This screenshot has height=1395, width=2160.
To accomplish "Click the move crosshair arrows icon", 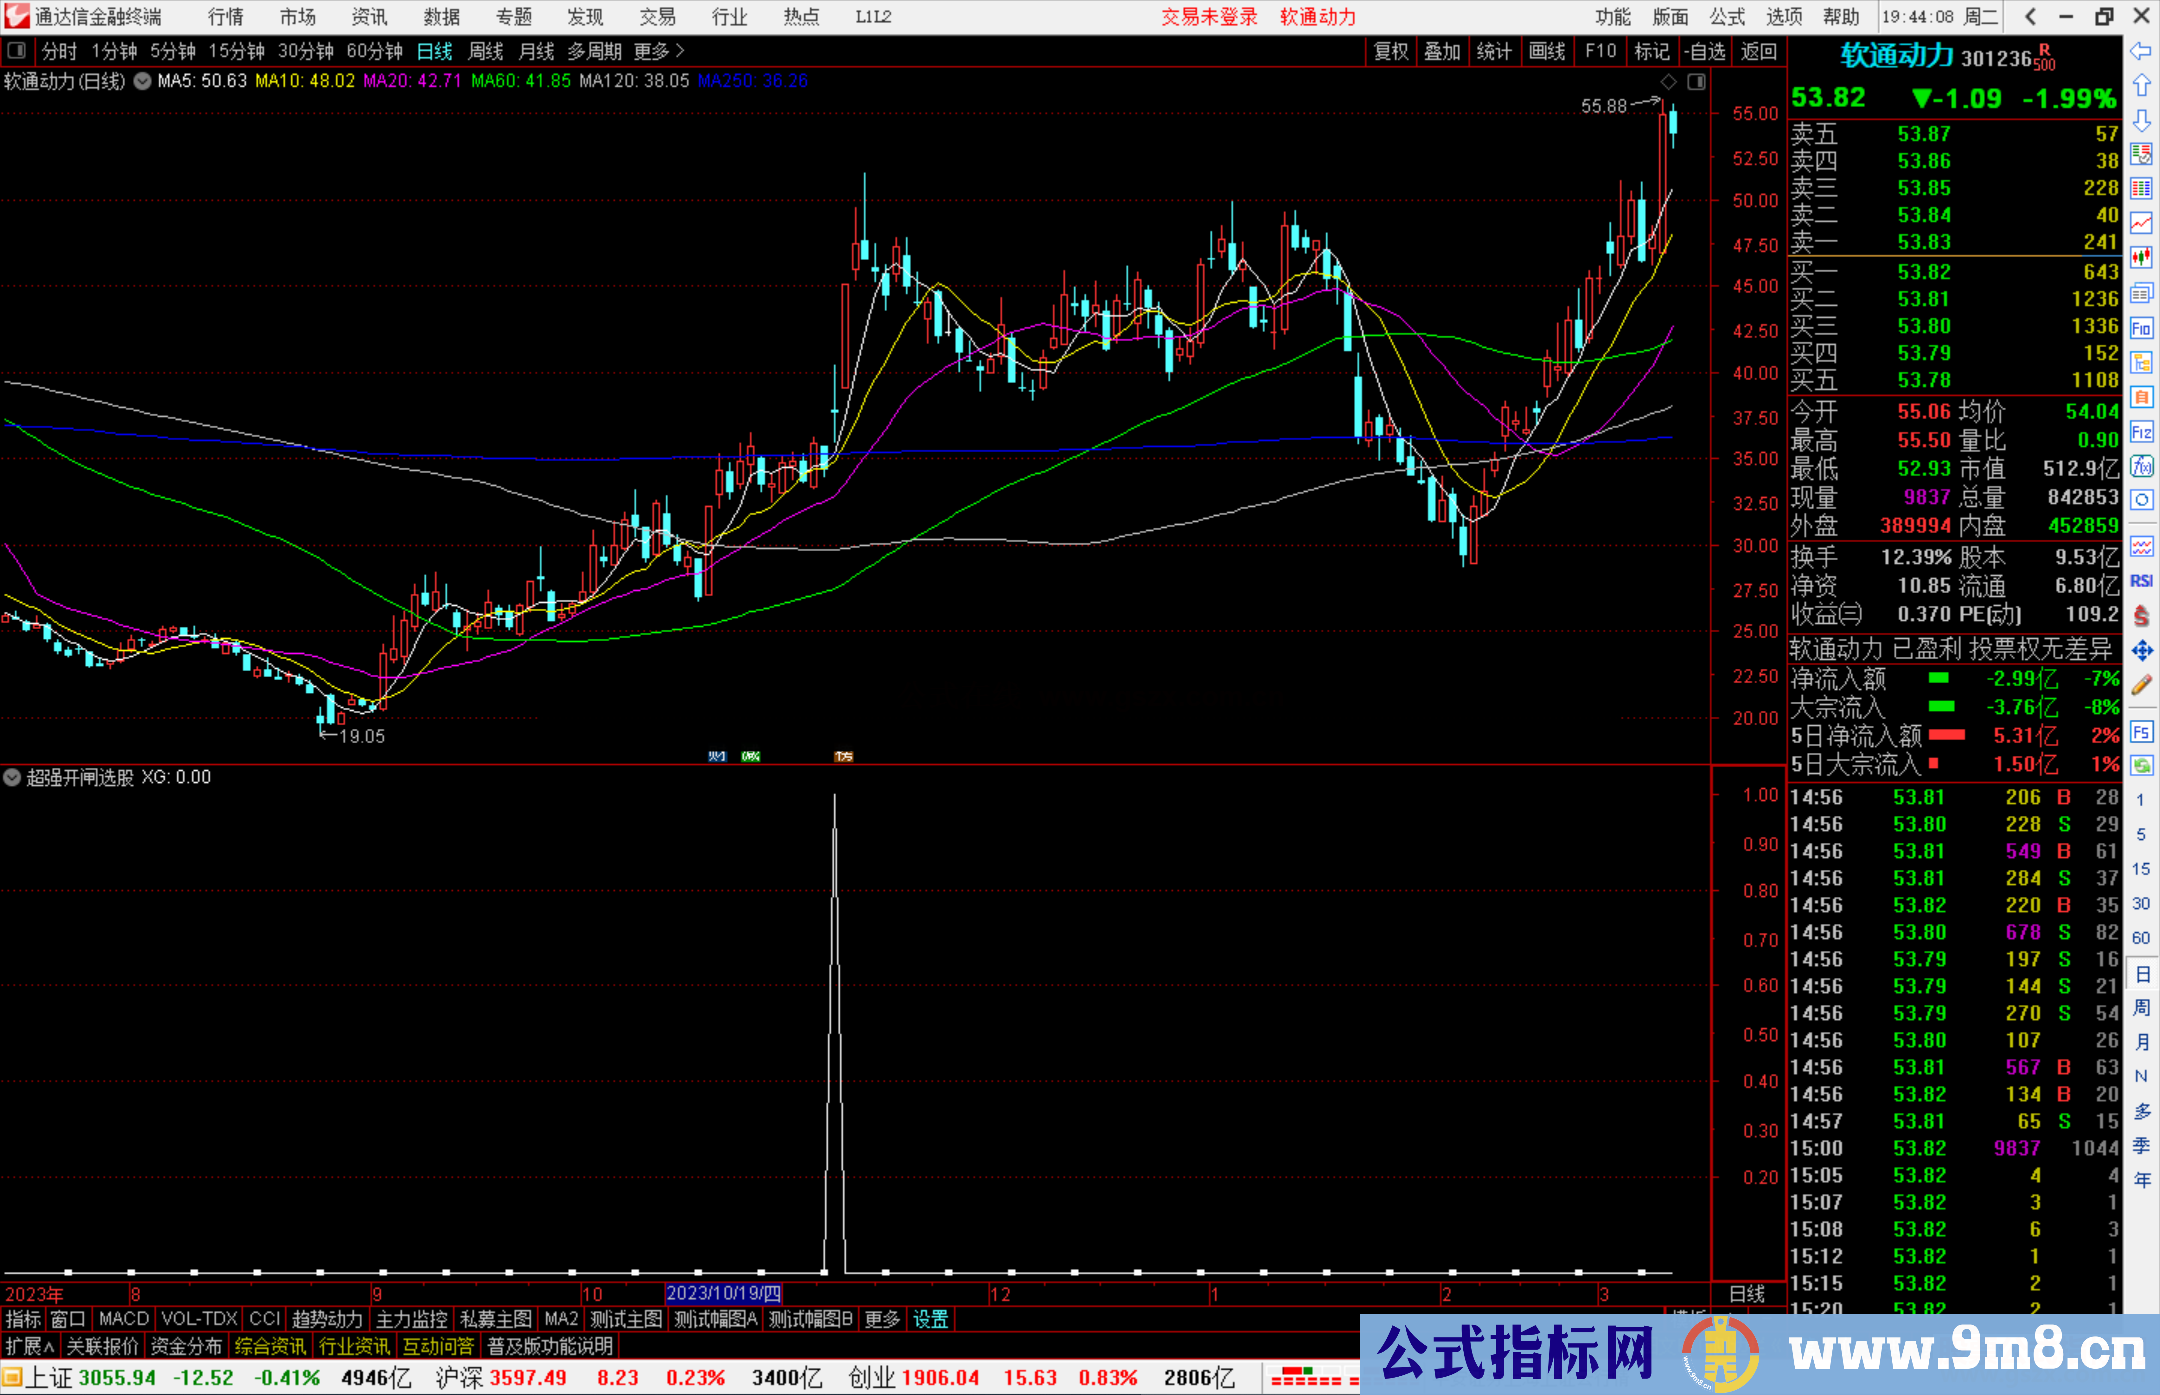I will coord(2141,651).
